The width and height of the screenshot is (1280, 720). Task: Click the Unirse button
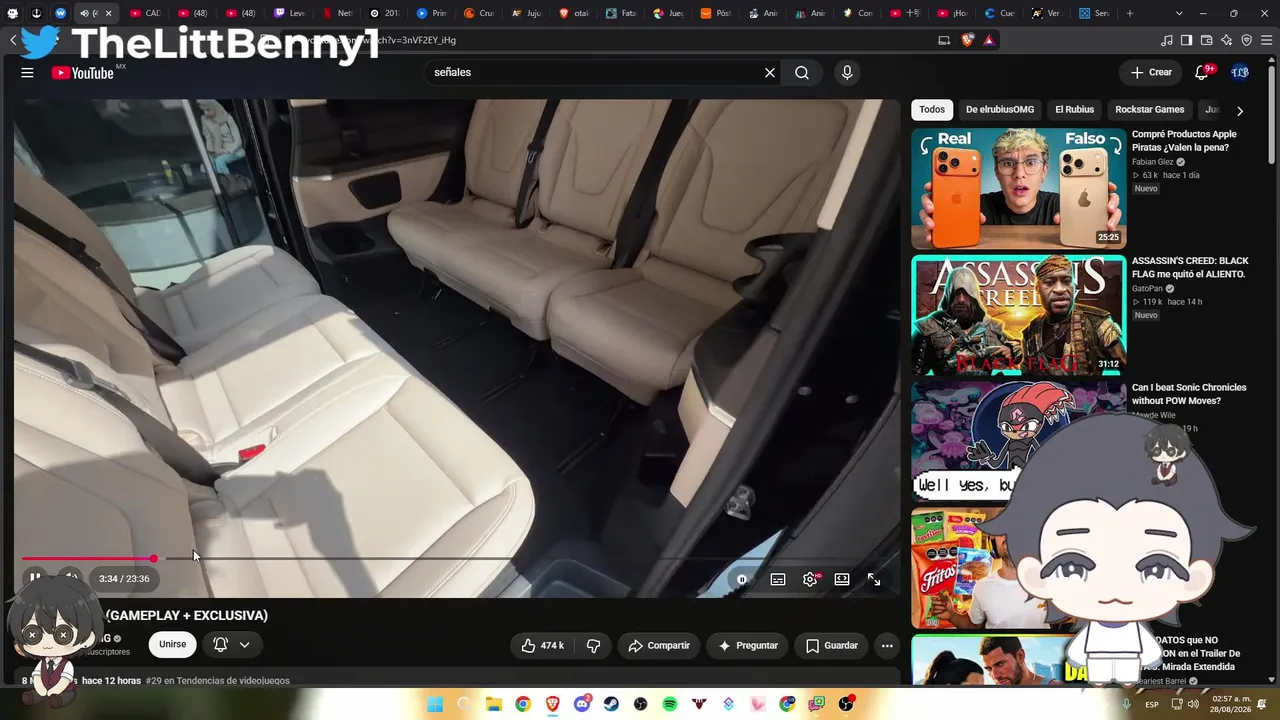(x=173, y=645)
